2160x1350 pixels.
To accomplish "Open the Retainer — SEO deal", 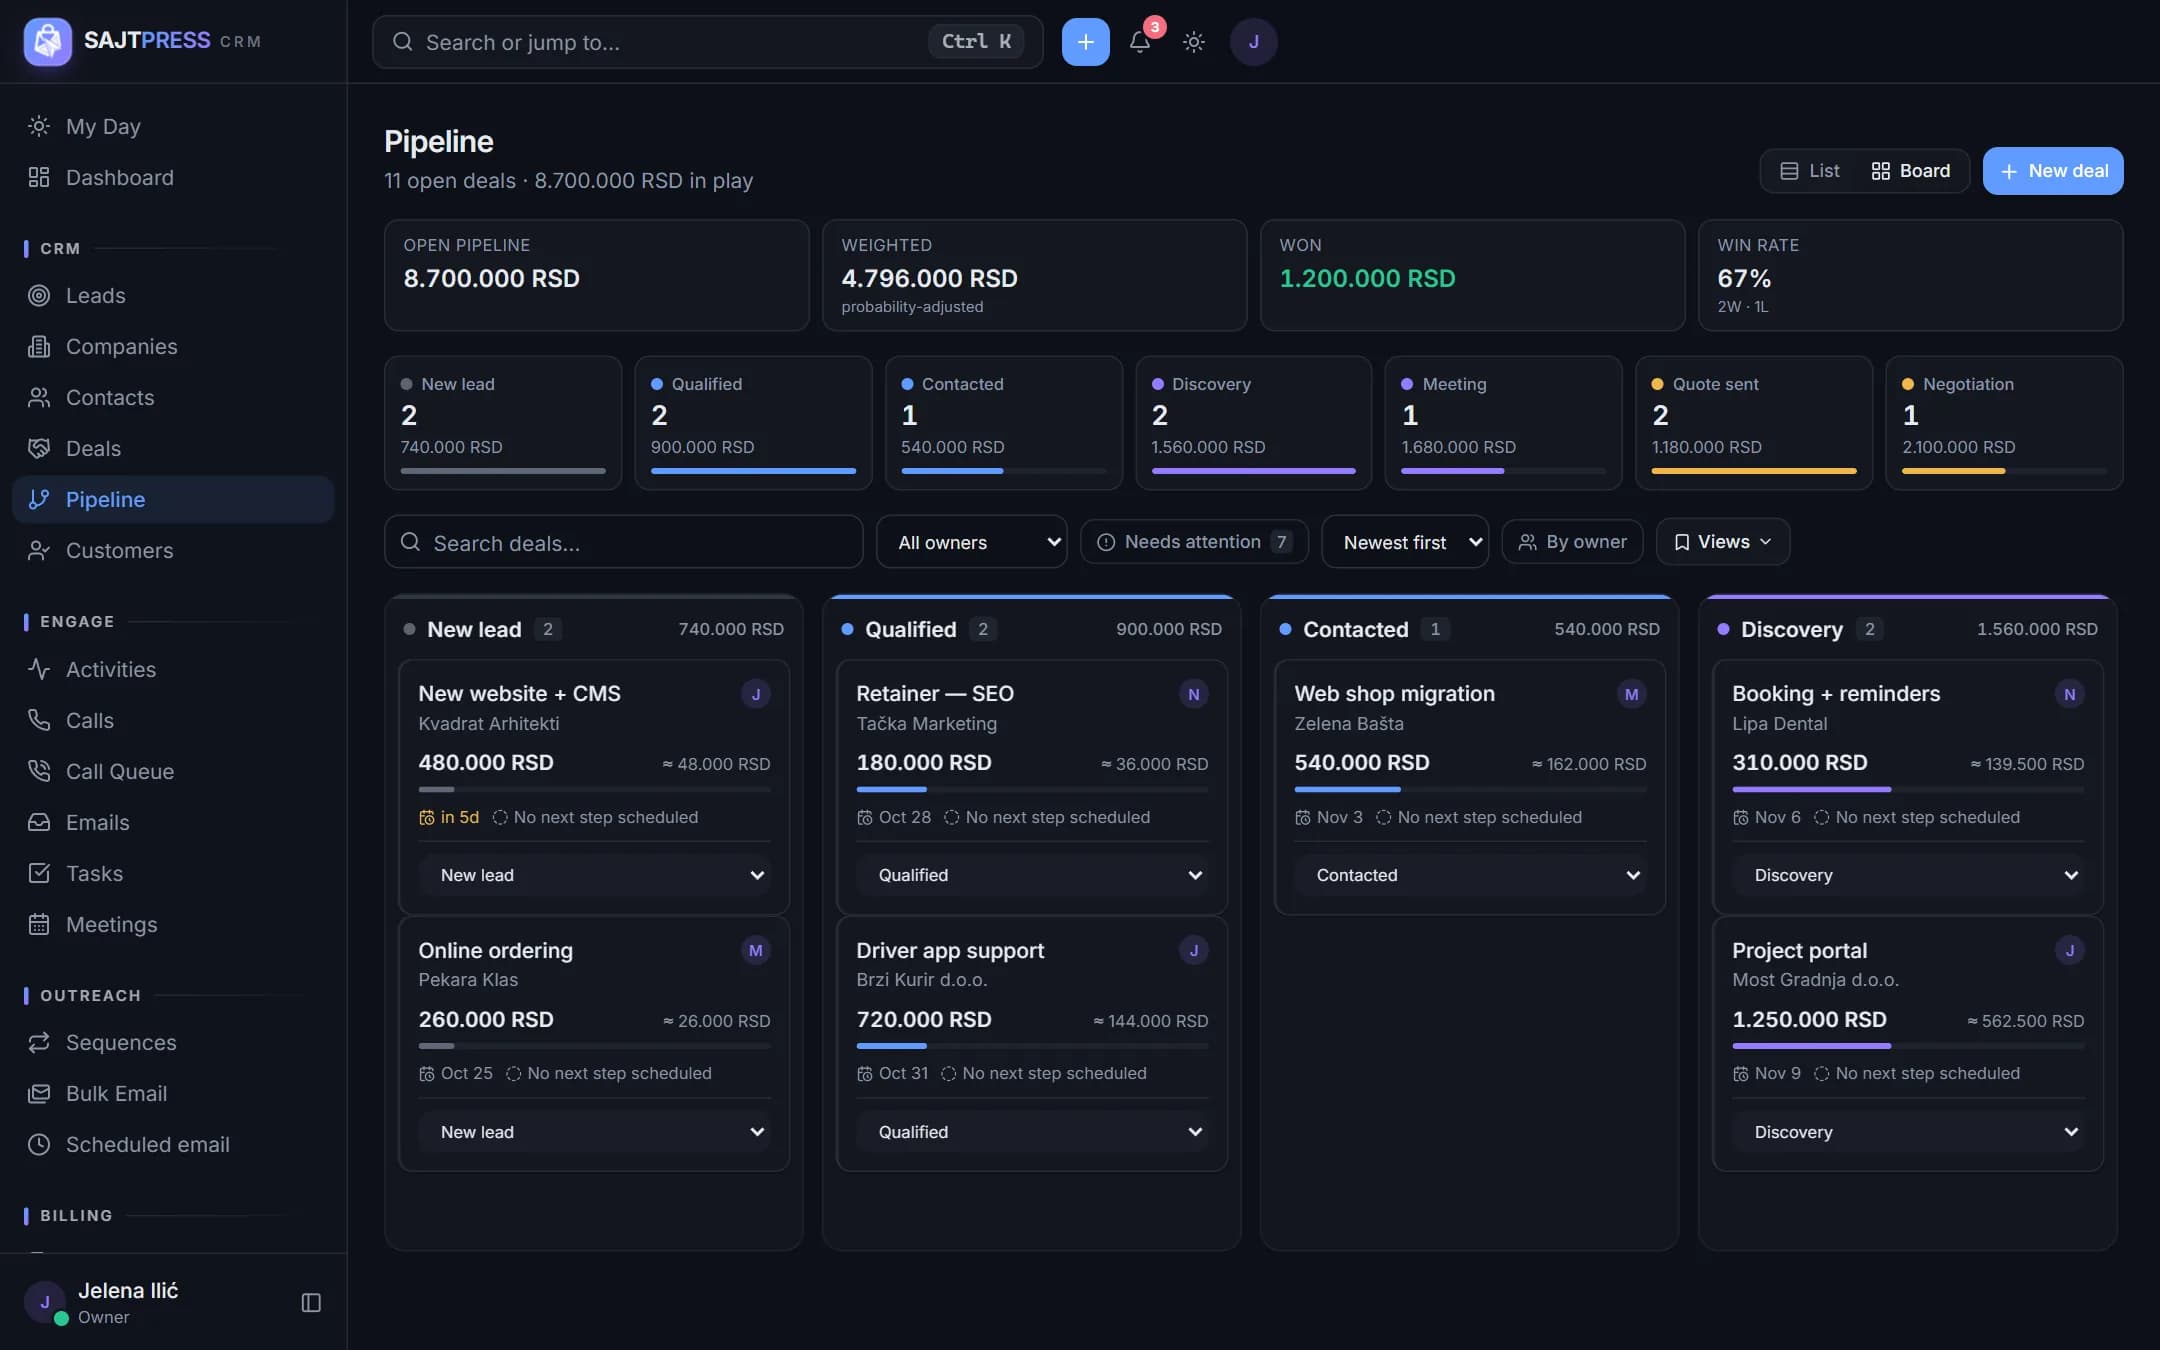I will tap(935, 693).
